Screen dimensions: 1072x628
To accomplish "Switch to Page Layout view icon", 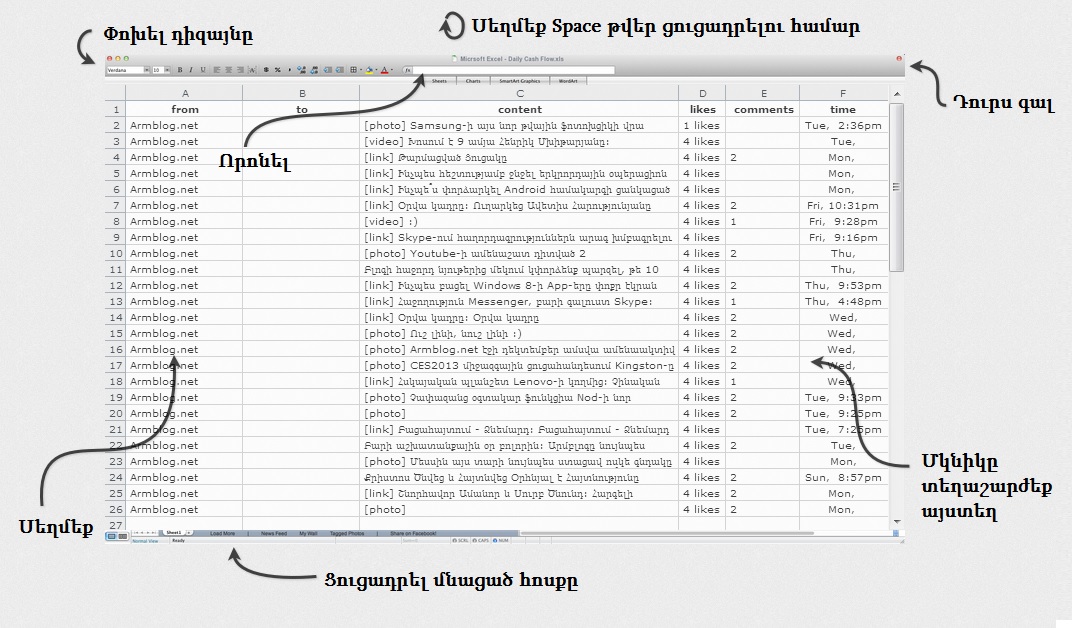I will coord(122,536).
